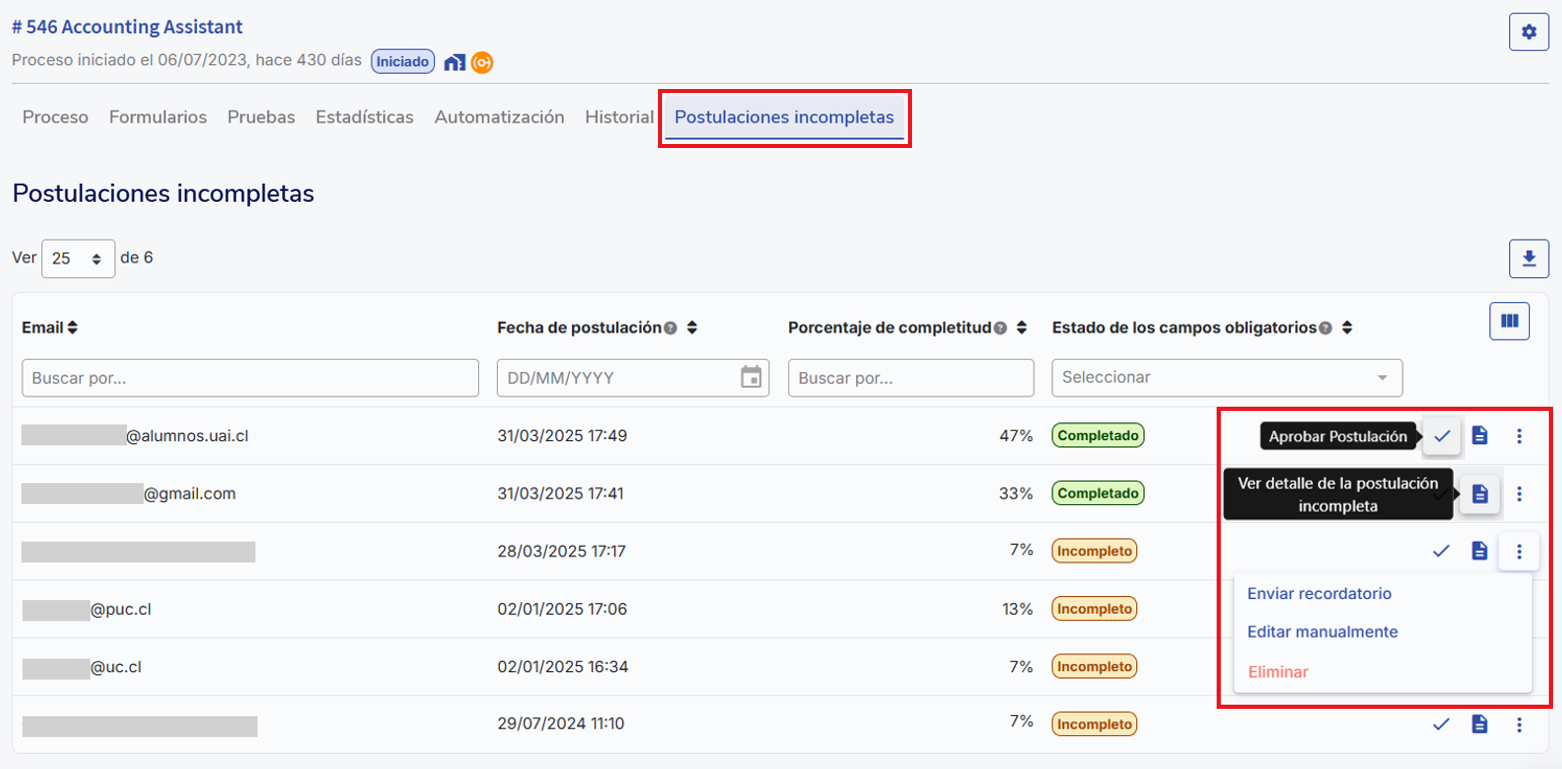Click the download export icon
This screenshot has height=769, width=1562.
coord(1528,259)
